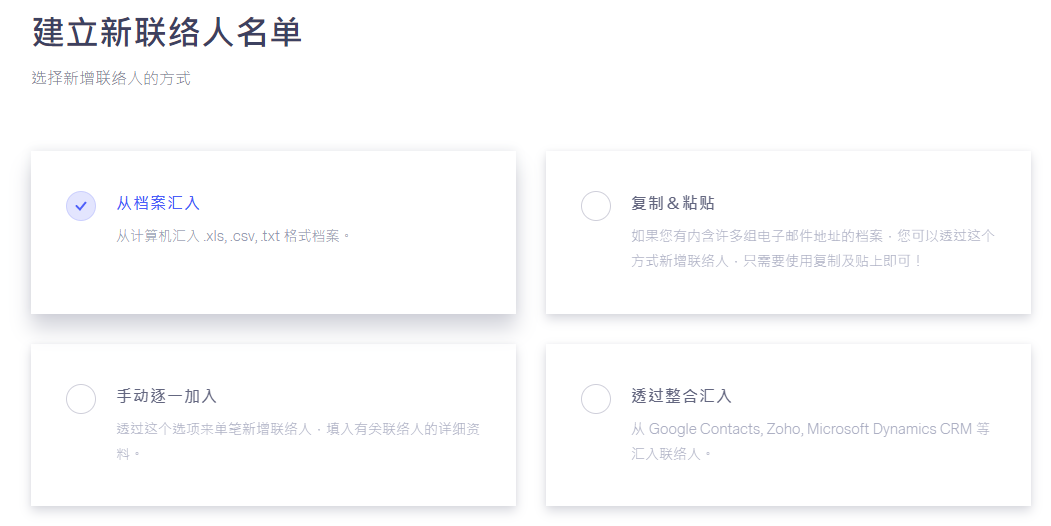Choose the 手动逐一加入 radio button

[x=81, y=399]
